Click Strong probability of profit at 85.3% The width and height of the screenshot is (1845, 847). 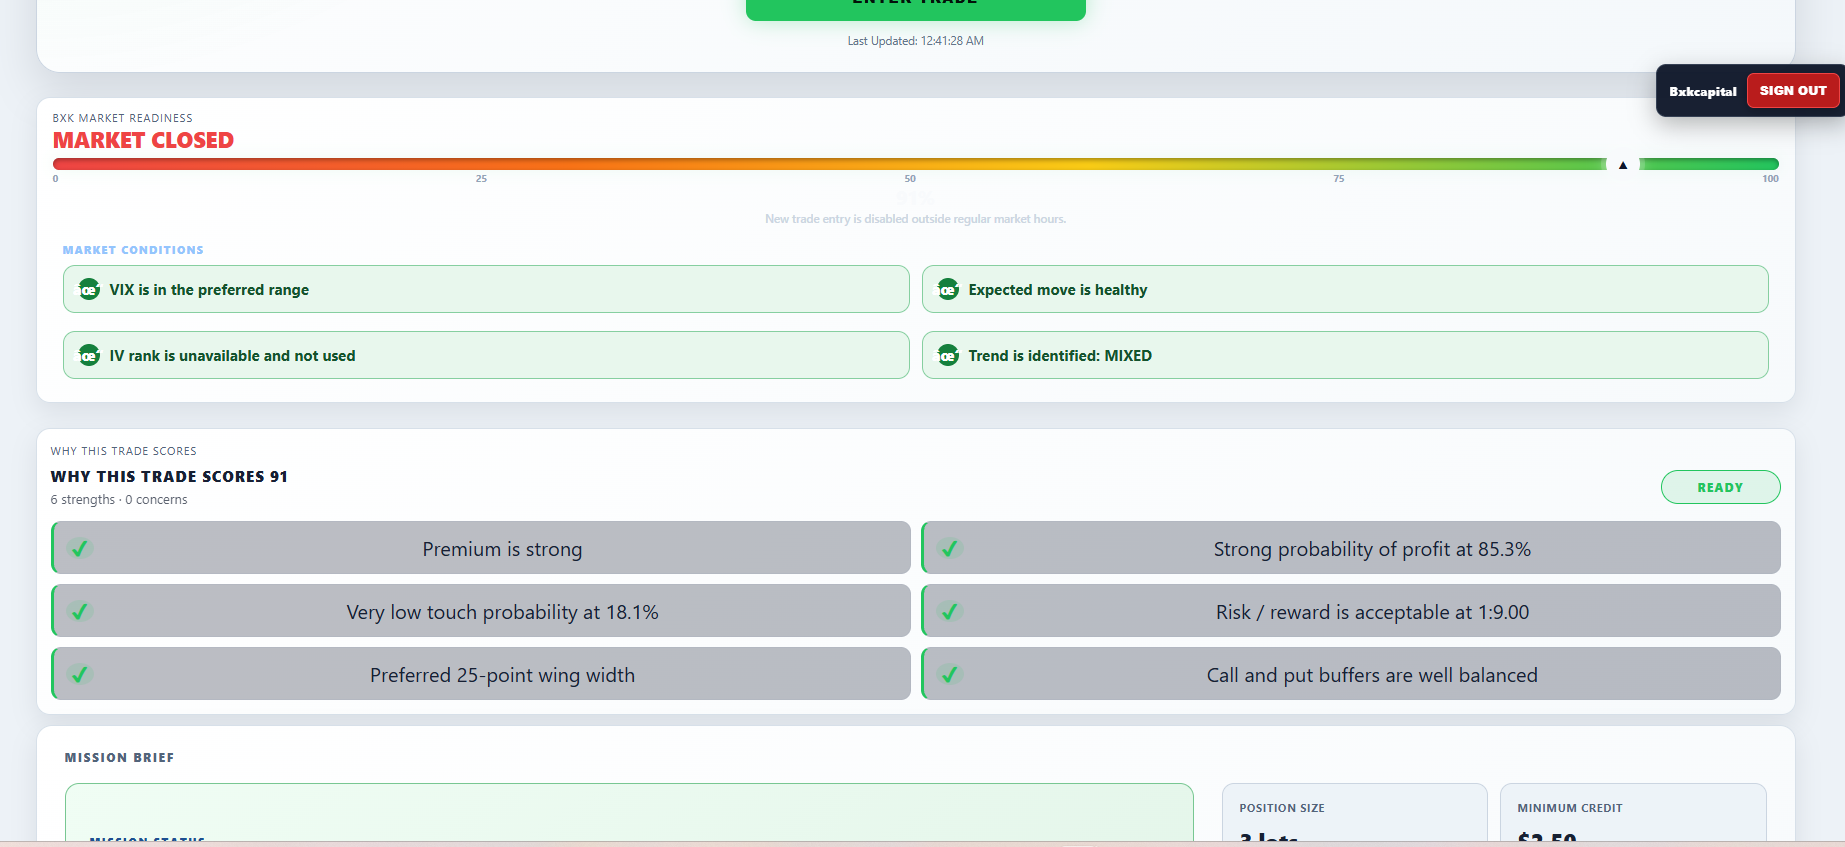[1351, 547]
